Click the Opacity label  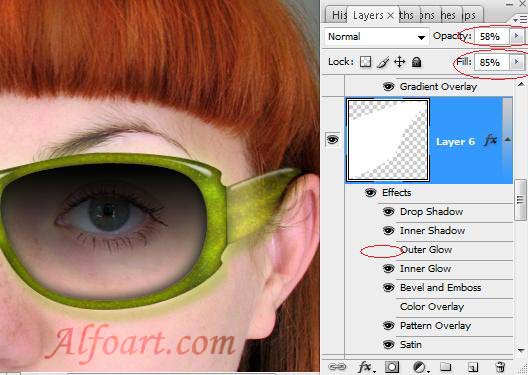(x=451, y=36)
